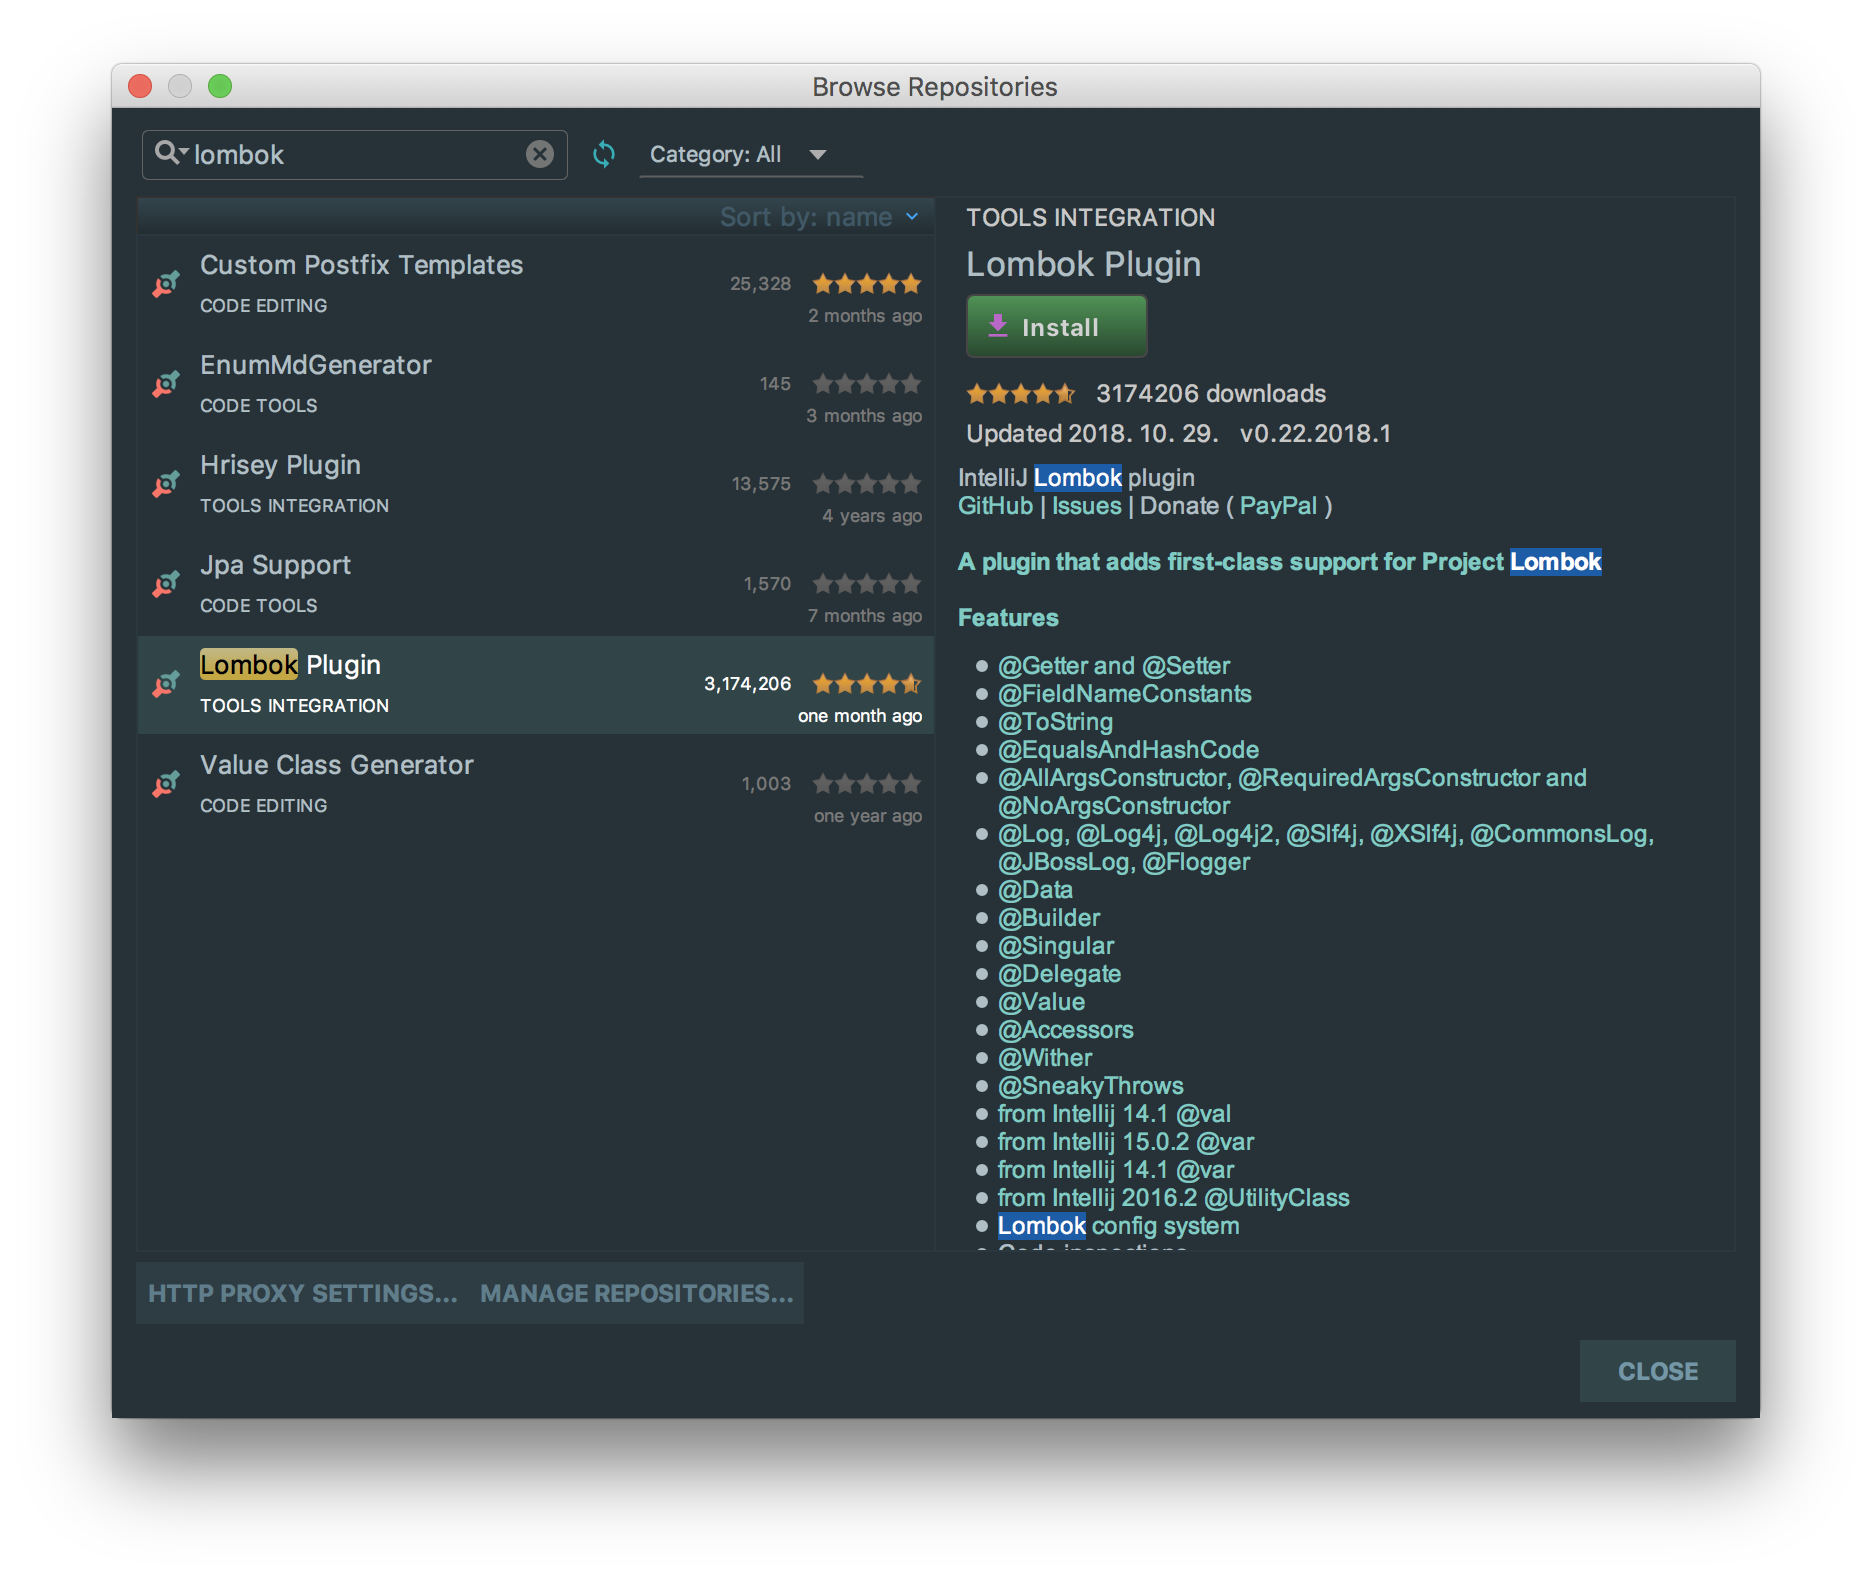This screenshot has width=1872, height=1578.
Task: Click 'one month ago' in Lombok row
Action: 860,716
